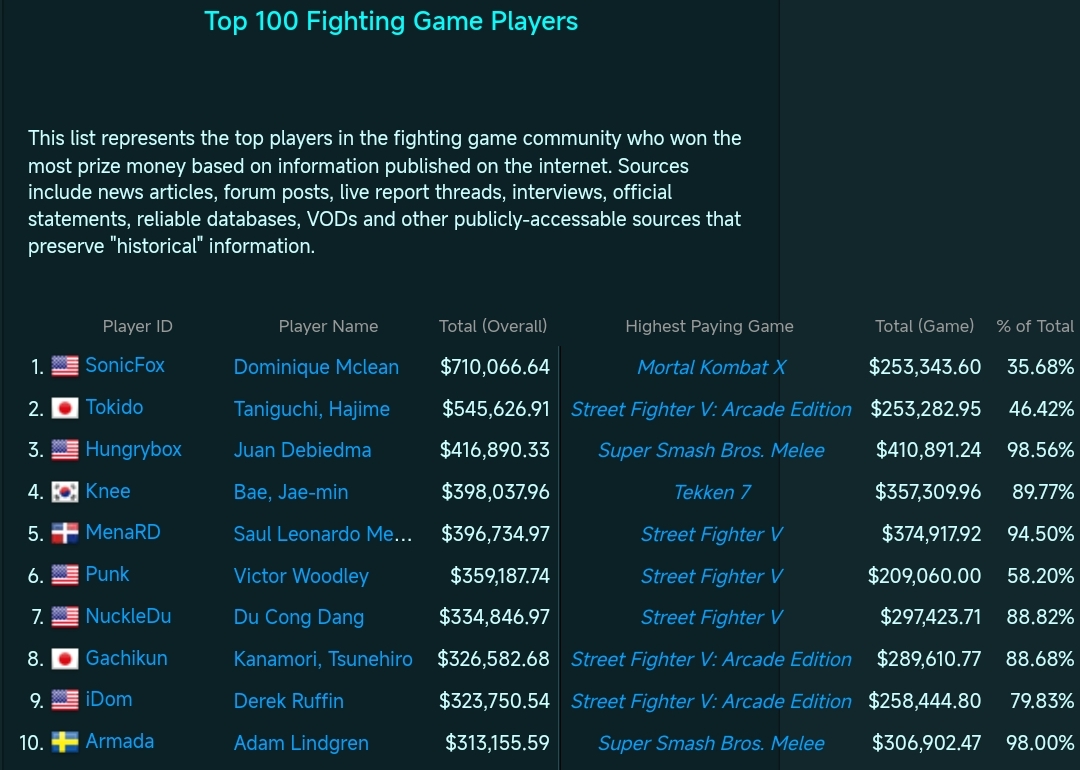
Task: Open Punk's Street Fighter V link
Action: click(x=711, y=576)
